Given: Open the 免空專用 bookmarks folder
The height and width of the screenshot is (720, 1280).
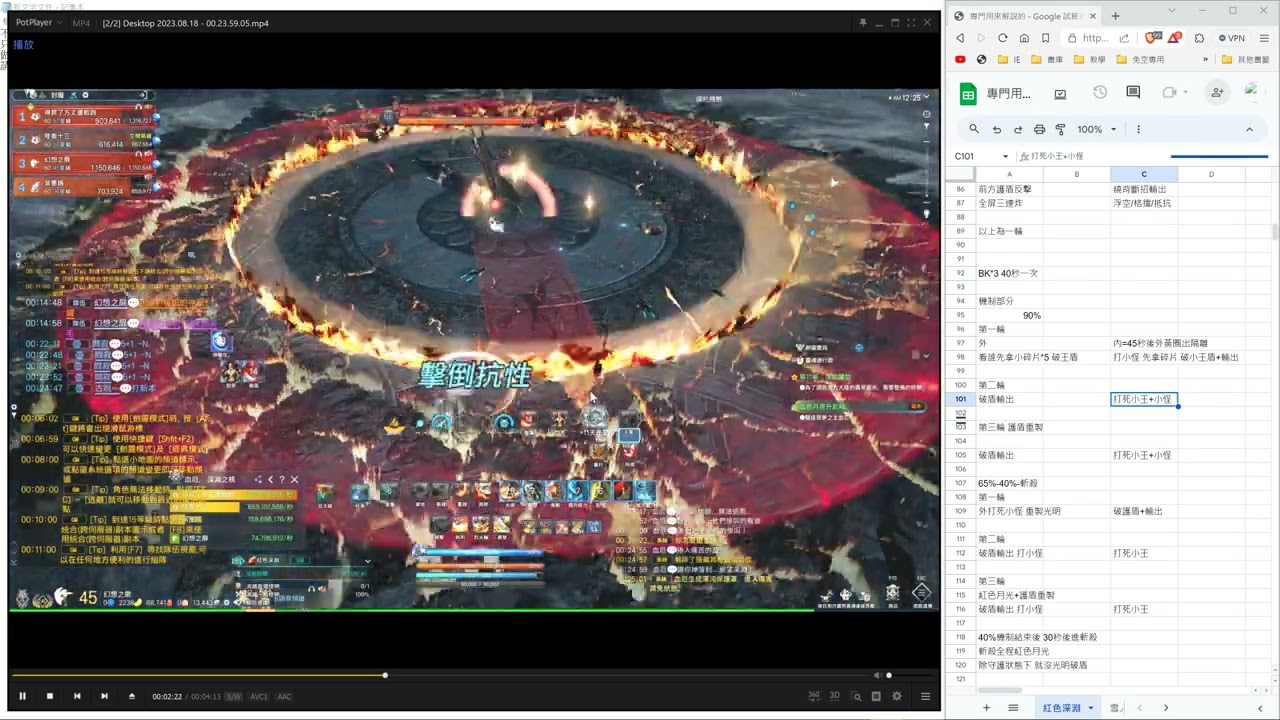Looking at the screenshot, I should tap(1140, 60).
